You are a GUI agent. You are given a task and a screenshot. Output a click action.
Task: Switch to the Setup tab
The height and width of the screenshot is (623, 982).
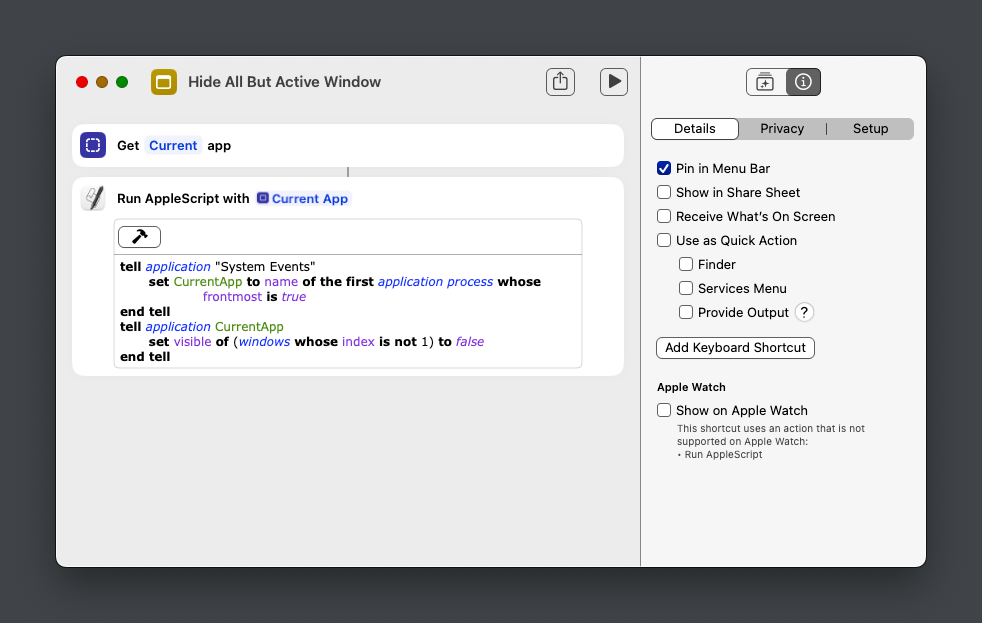tap(870, 129)
